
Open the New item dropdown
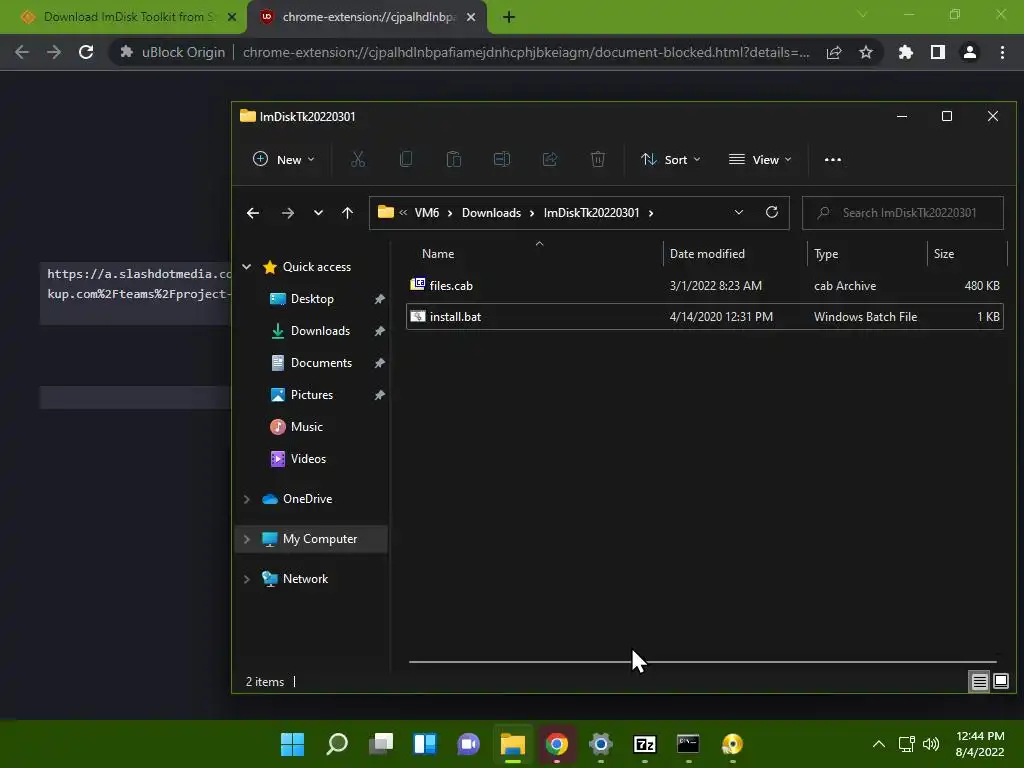click(x=284, y=159)
